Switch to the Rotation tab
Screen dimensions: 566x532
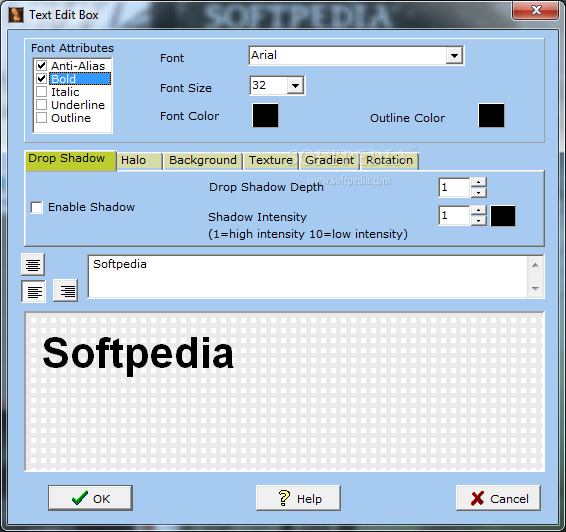tap(389, 161)
